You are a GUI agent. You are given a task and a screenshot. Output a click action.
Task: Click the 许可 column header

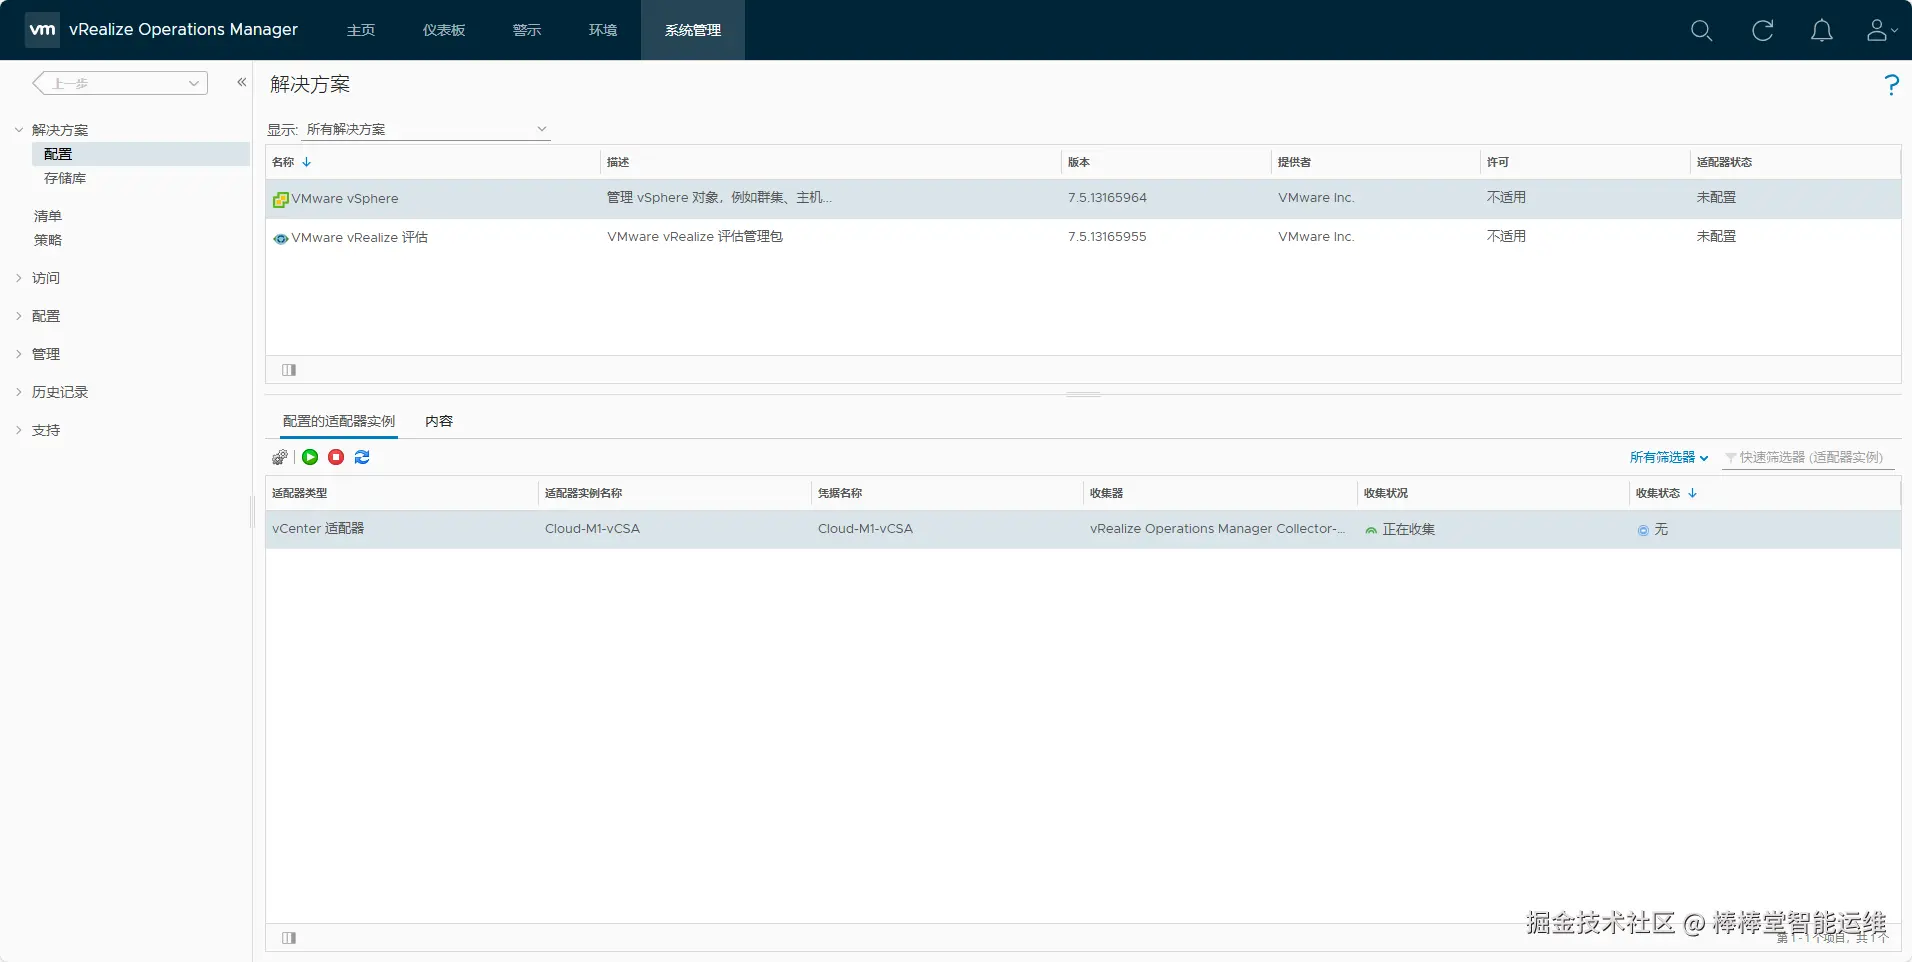(x=1585, y=162)
